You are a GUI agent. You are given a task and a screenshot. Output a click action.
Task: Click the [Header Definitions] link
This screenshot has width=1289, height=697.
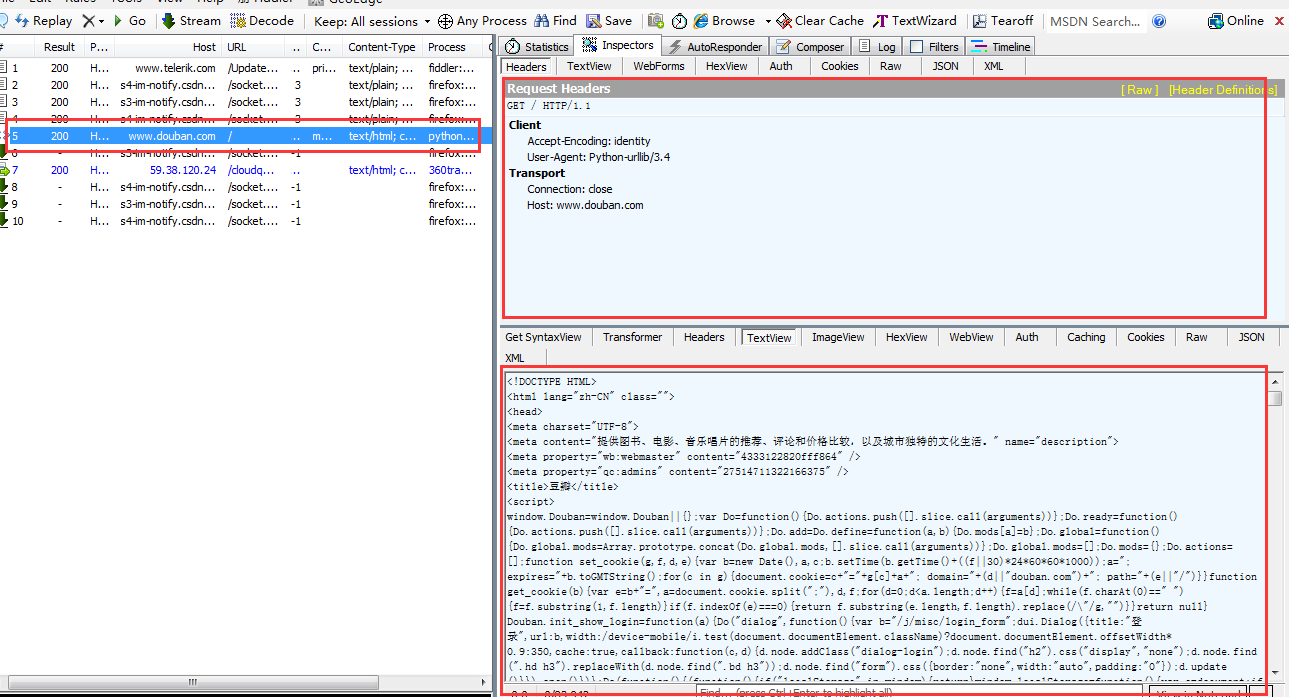pos(1222,90)
